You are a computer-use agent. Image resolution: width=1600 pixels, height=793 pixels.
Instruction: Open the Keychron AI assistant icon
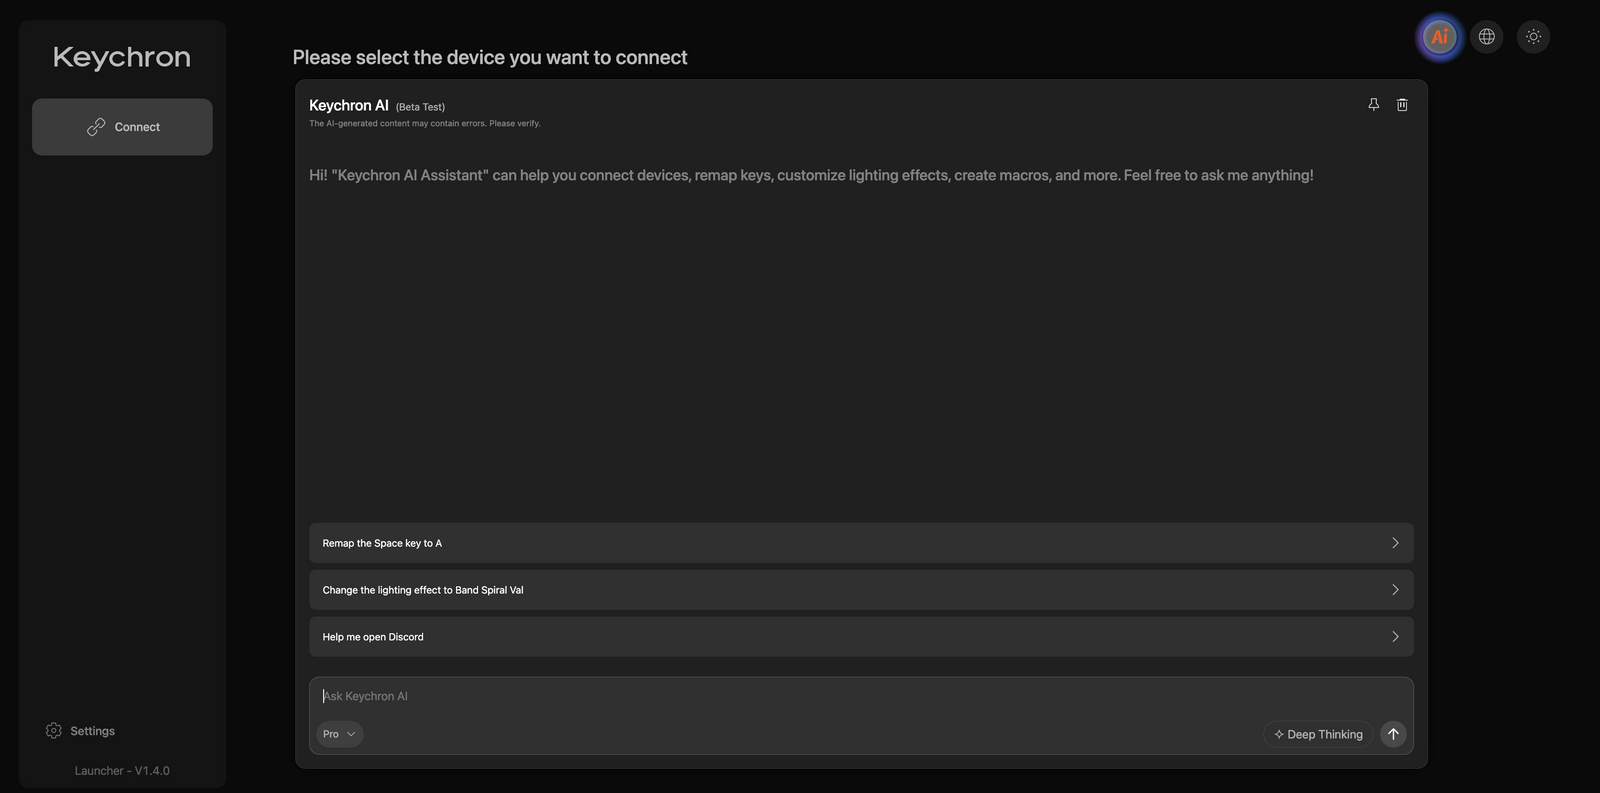[x=1440, y=37]
